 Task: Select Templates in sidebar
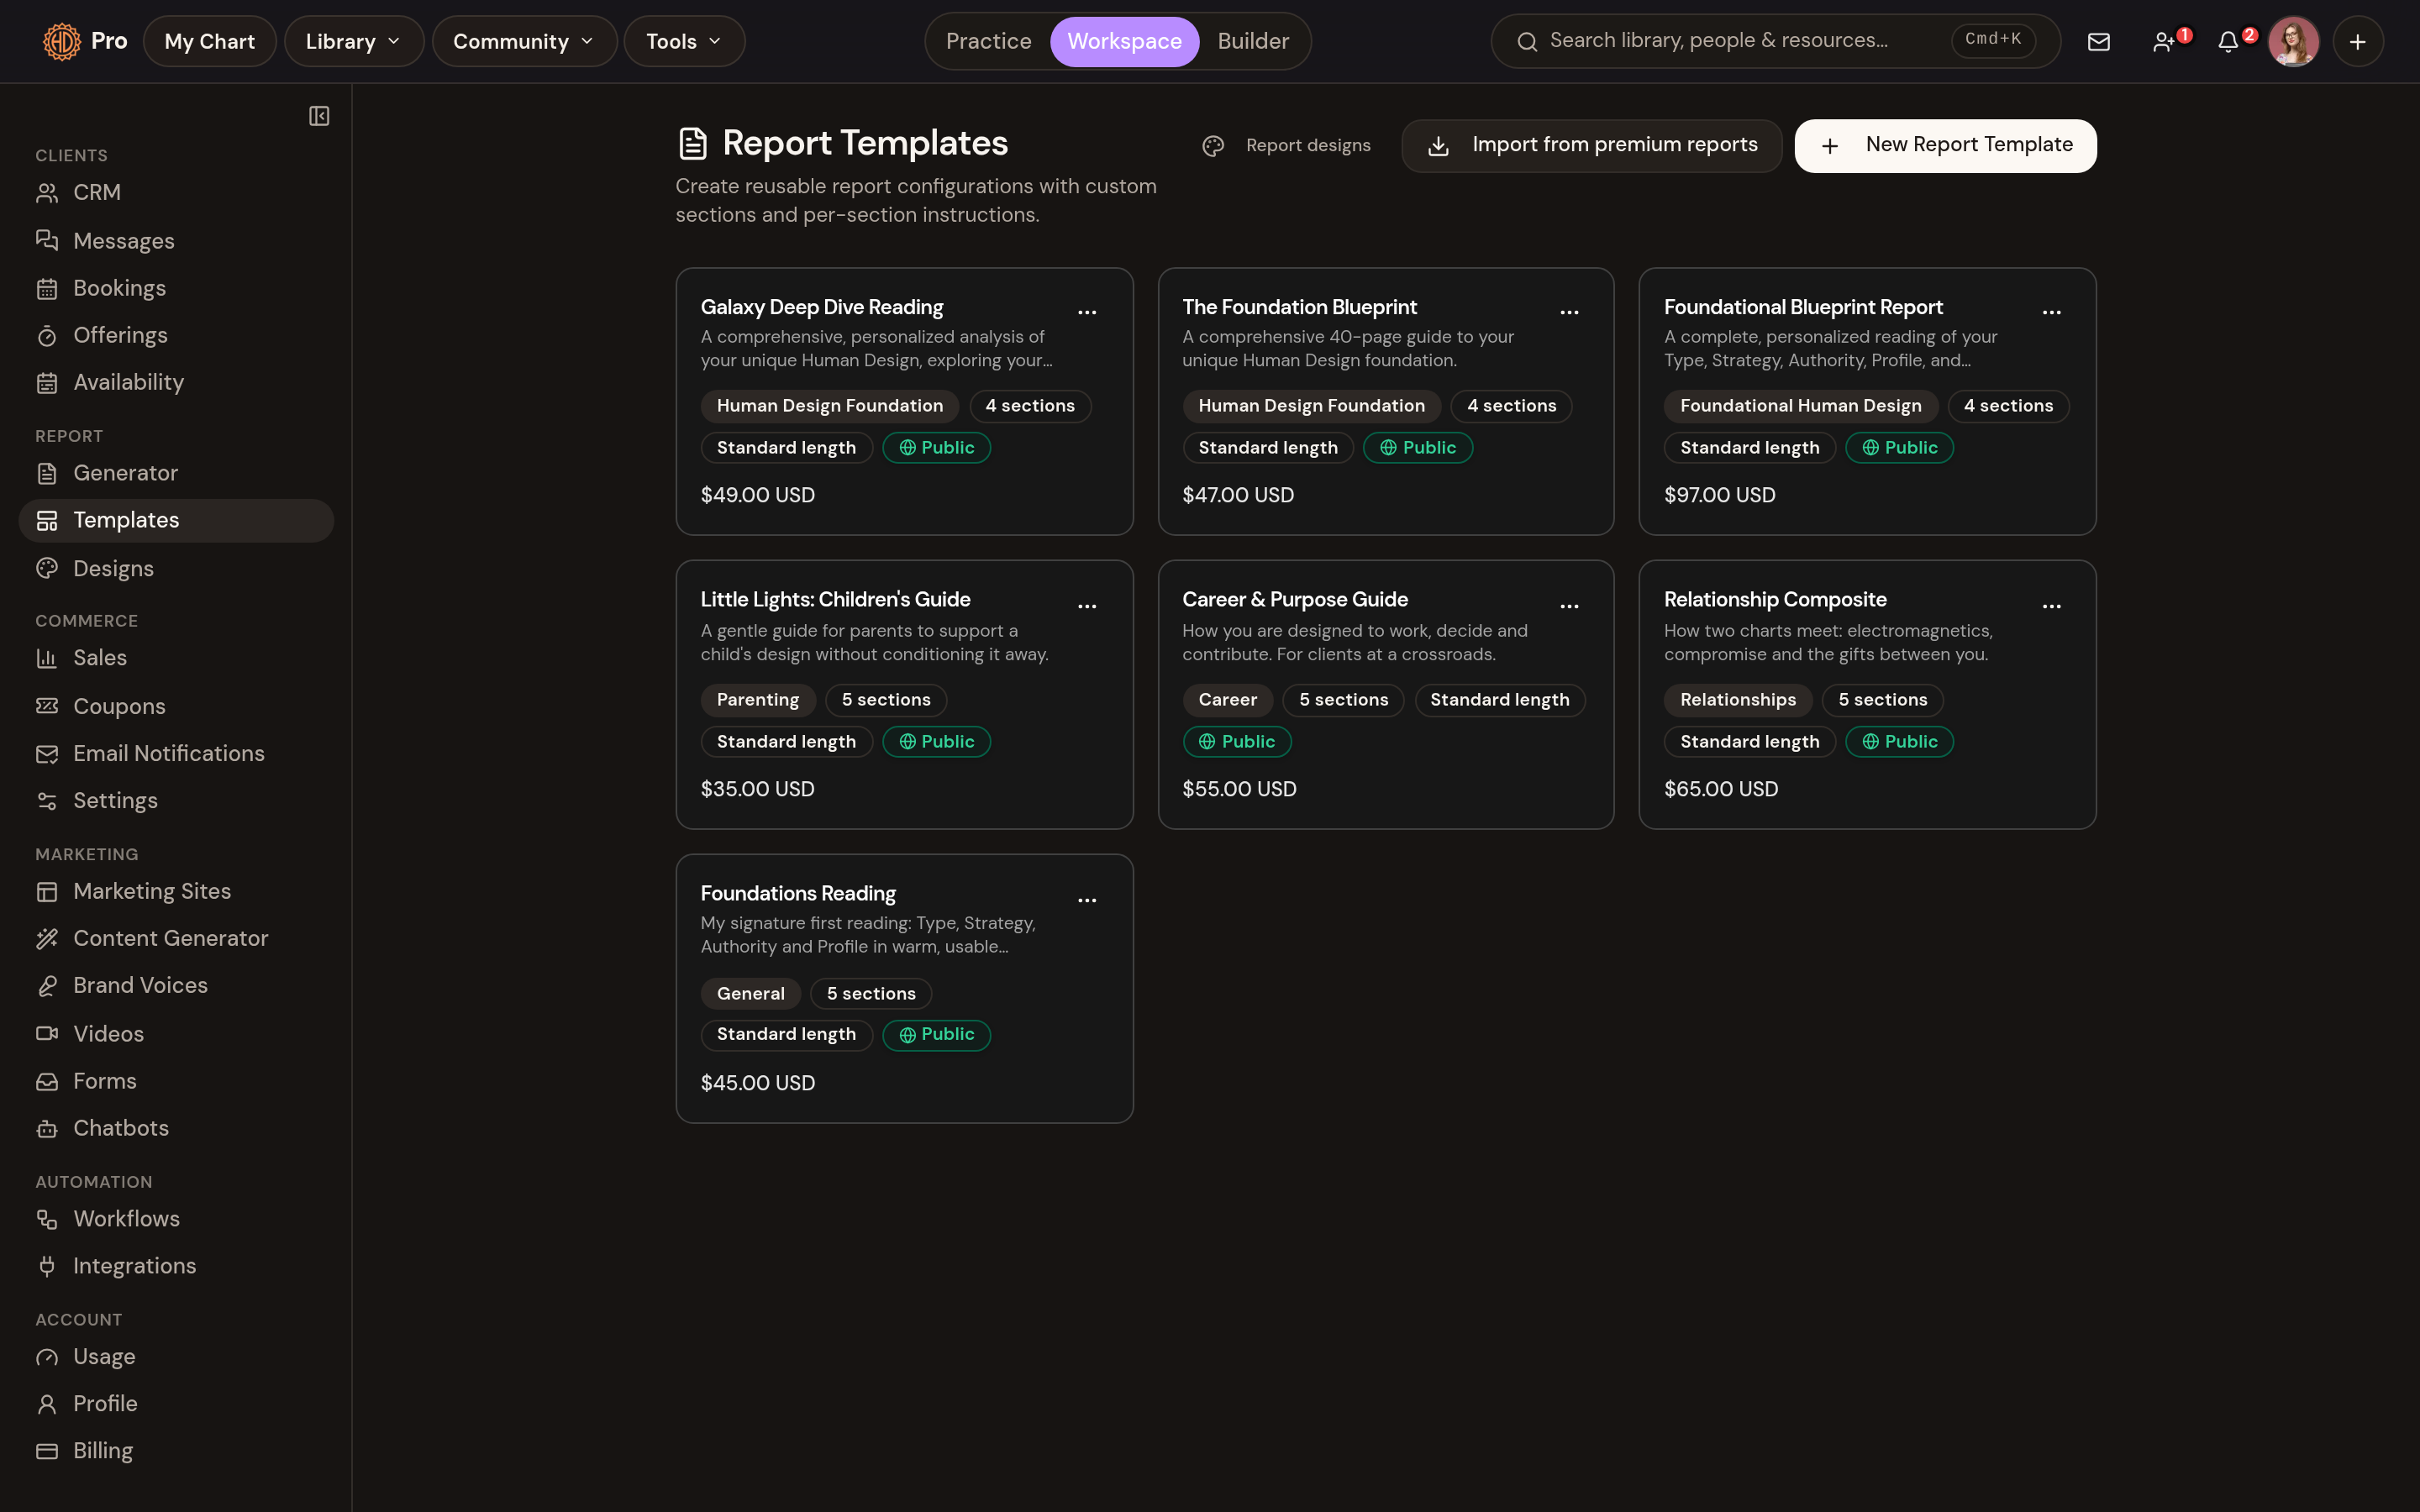(x=176, y=520)
